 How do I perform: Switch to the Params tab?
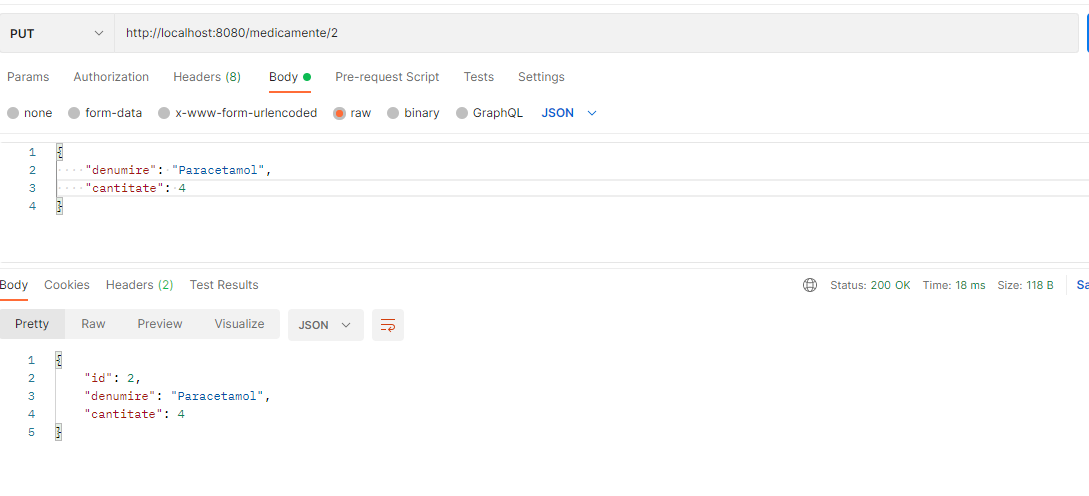pyautogui.click(x=28, y=77)
